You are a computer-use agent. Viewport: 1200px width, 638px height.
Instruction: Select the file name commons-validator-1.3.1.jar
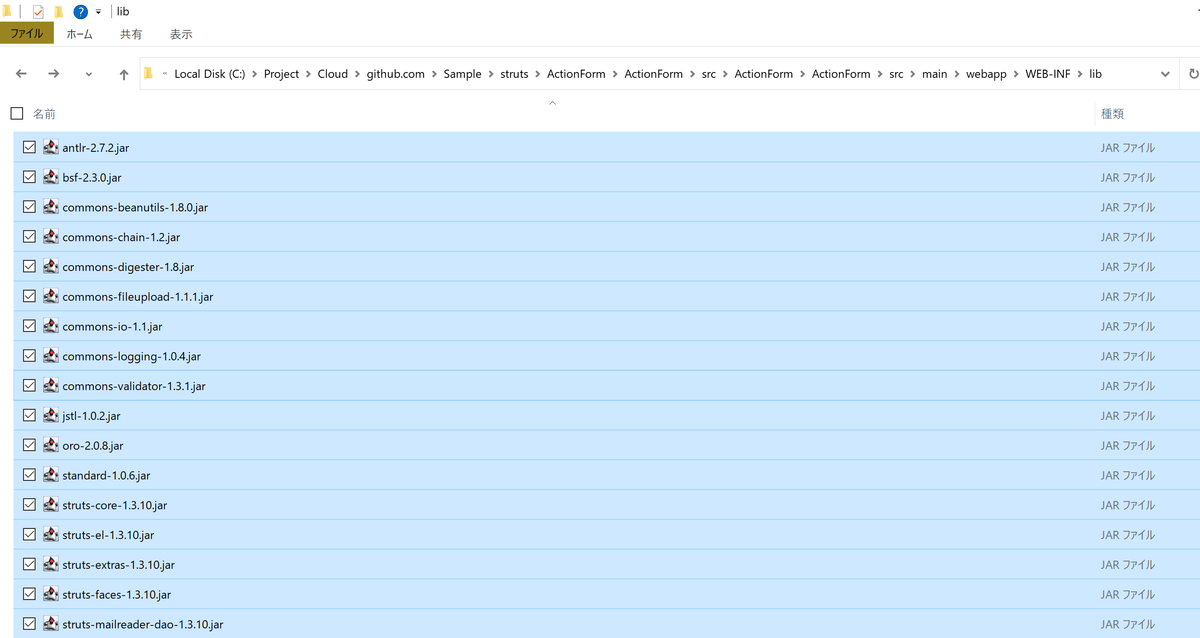(134, 386)
